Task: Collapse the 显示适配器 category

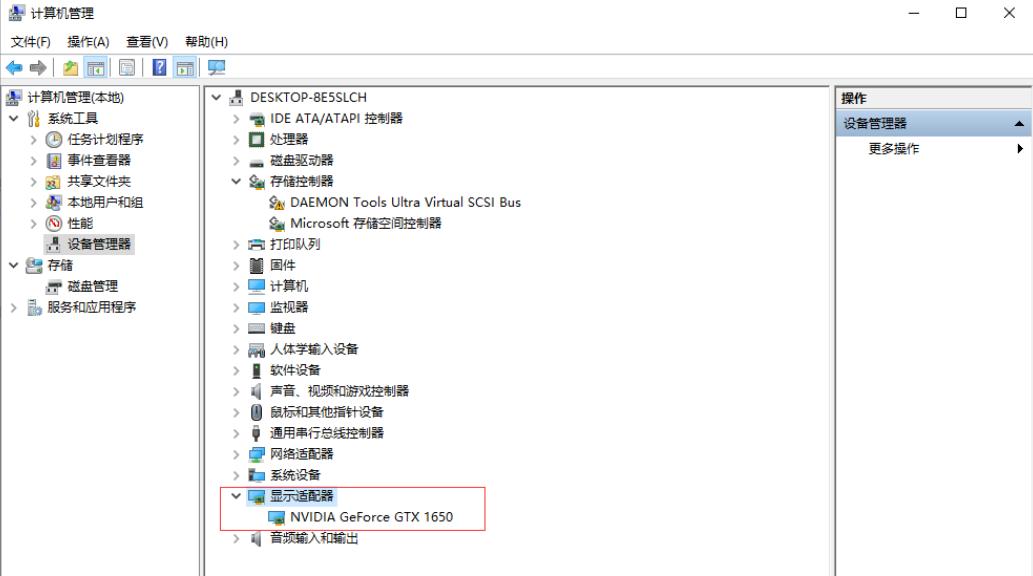Action: [236, 496]
